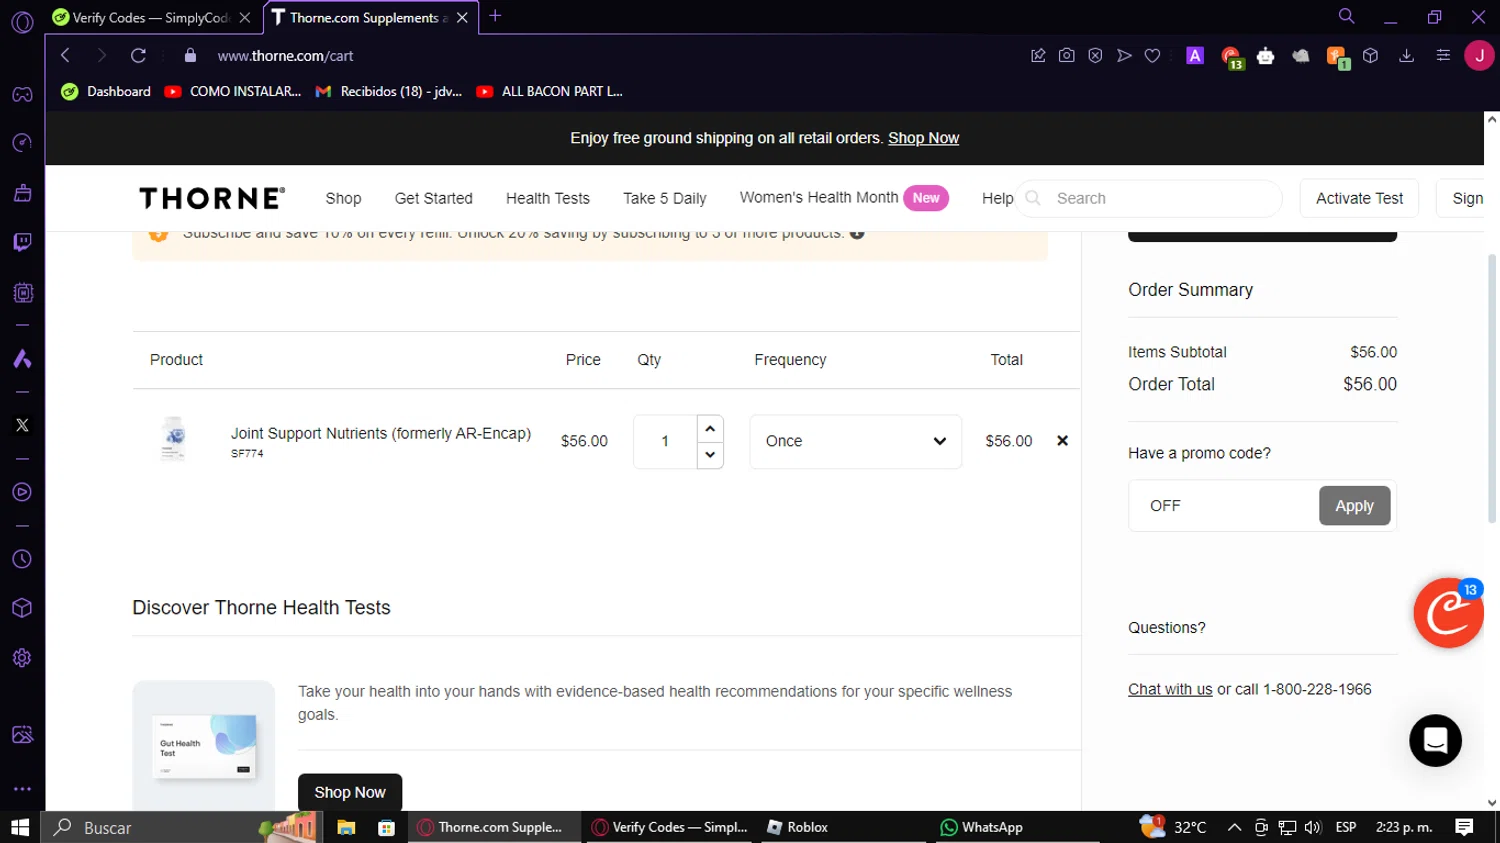This screenshot has height=843, width=1500.
Task: Click the site Search field
Action: (1150, 198)
